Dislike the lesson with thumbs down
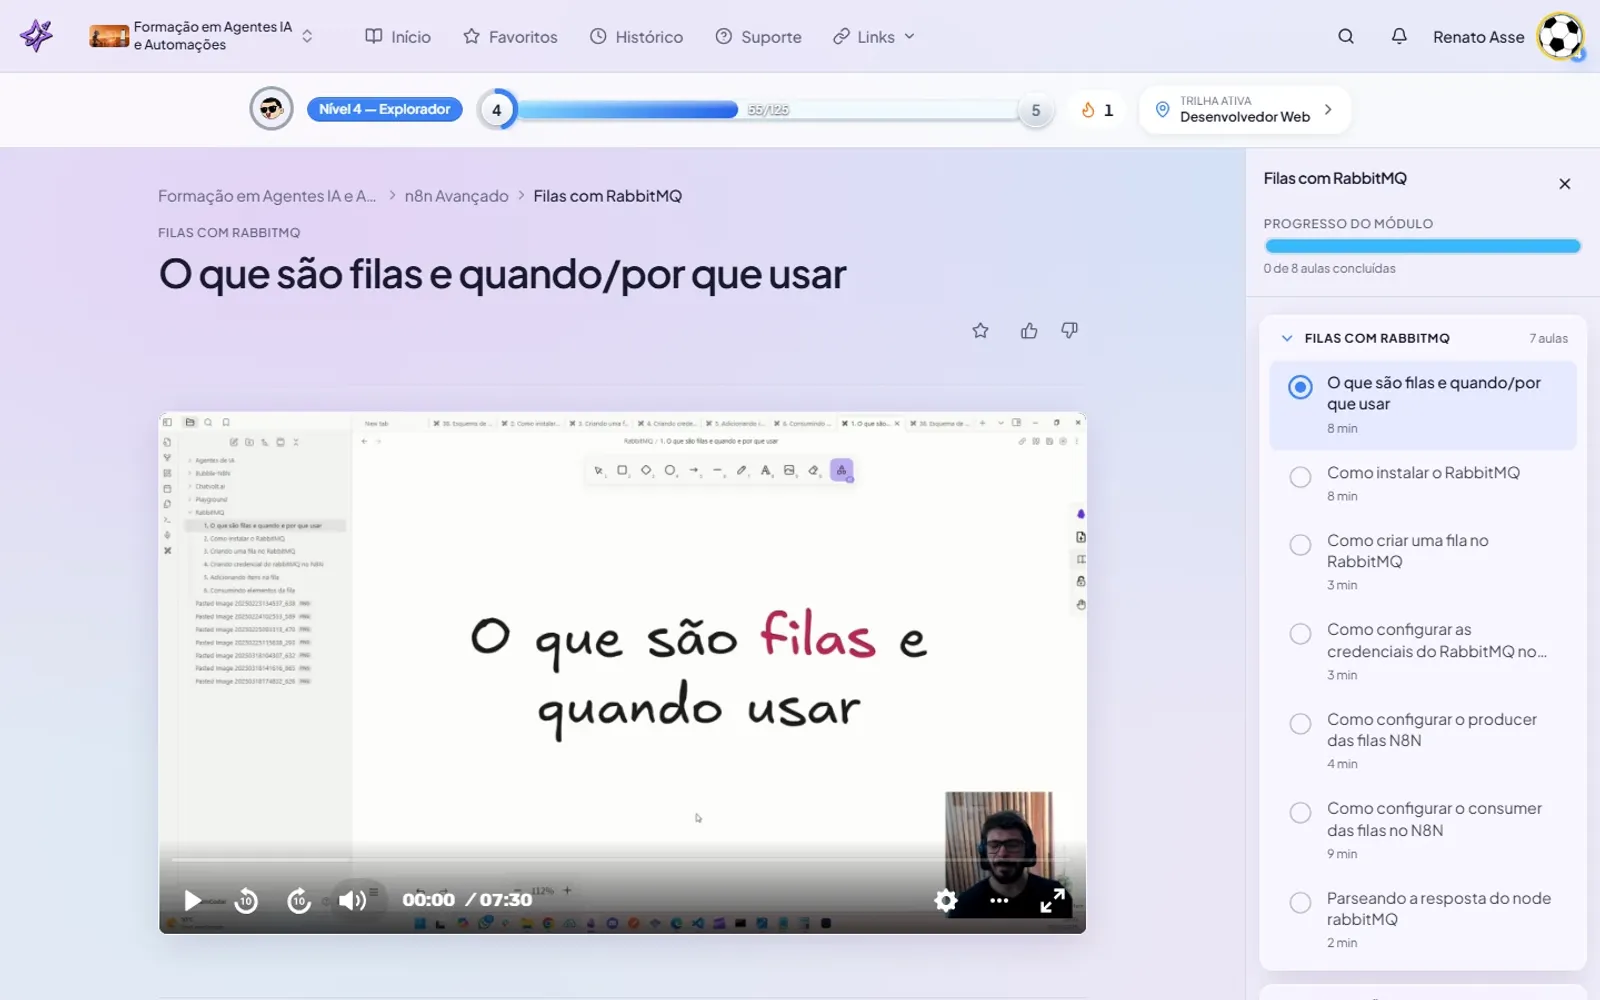The height and width of the screenshot is (1000, 1600). point(1069,331)
